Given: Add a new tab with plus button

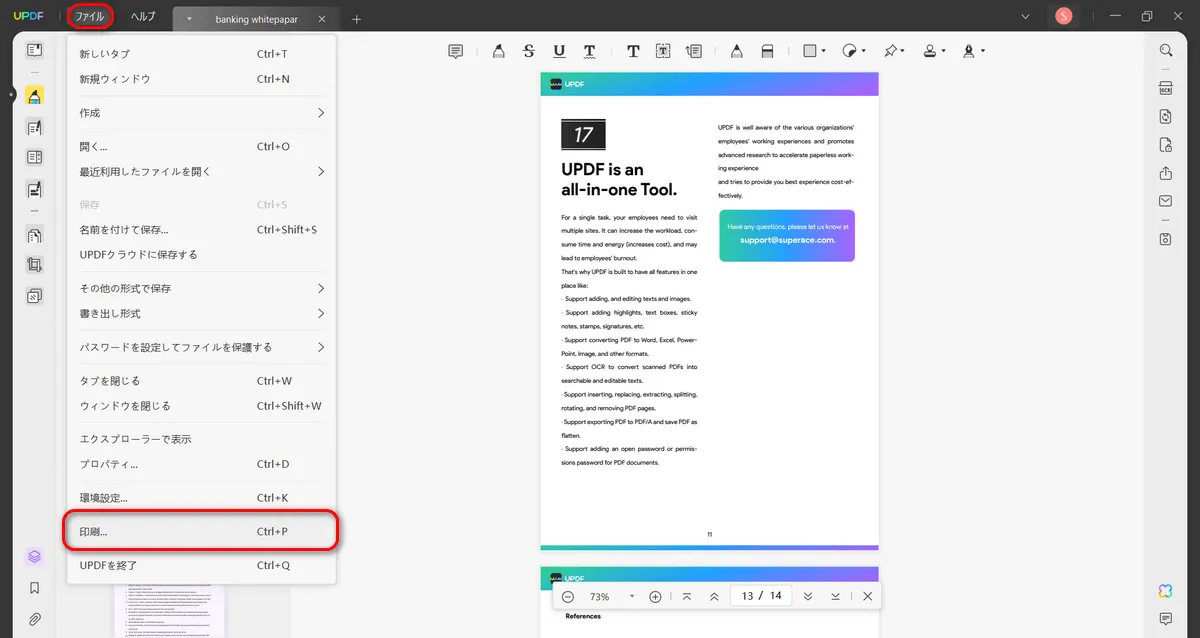Looking at the screenshot, I should (357, 19).
